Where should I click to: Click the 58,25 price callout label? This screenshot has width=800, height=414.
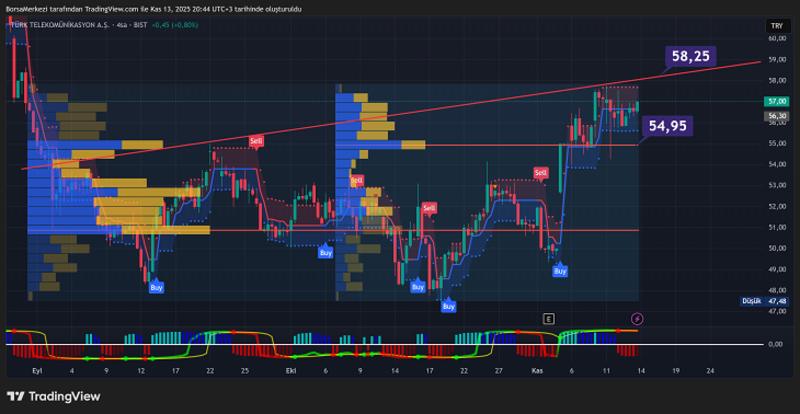690,57
